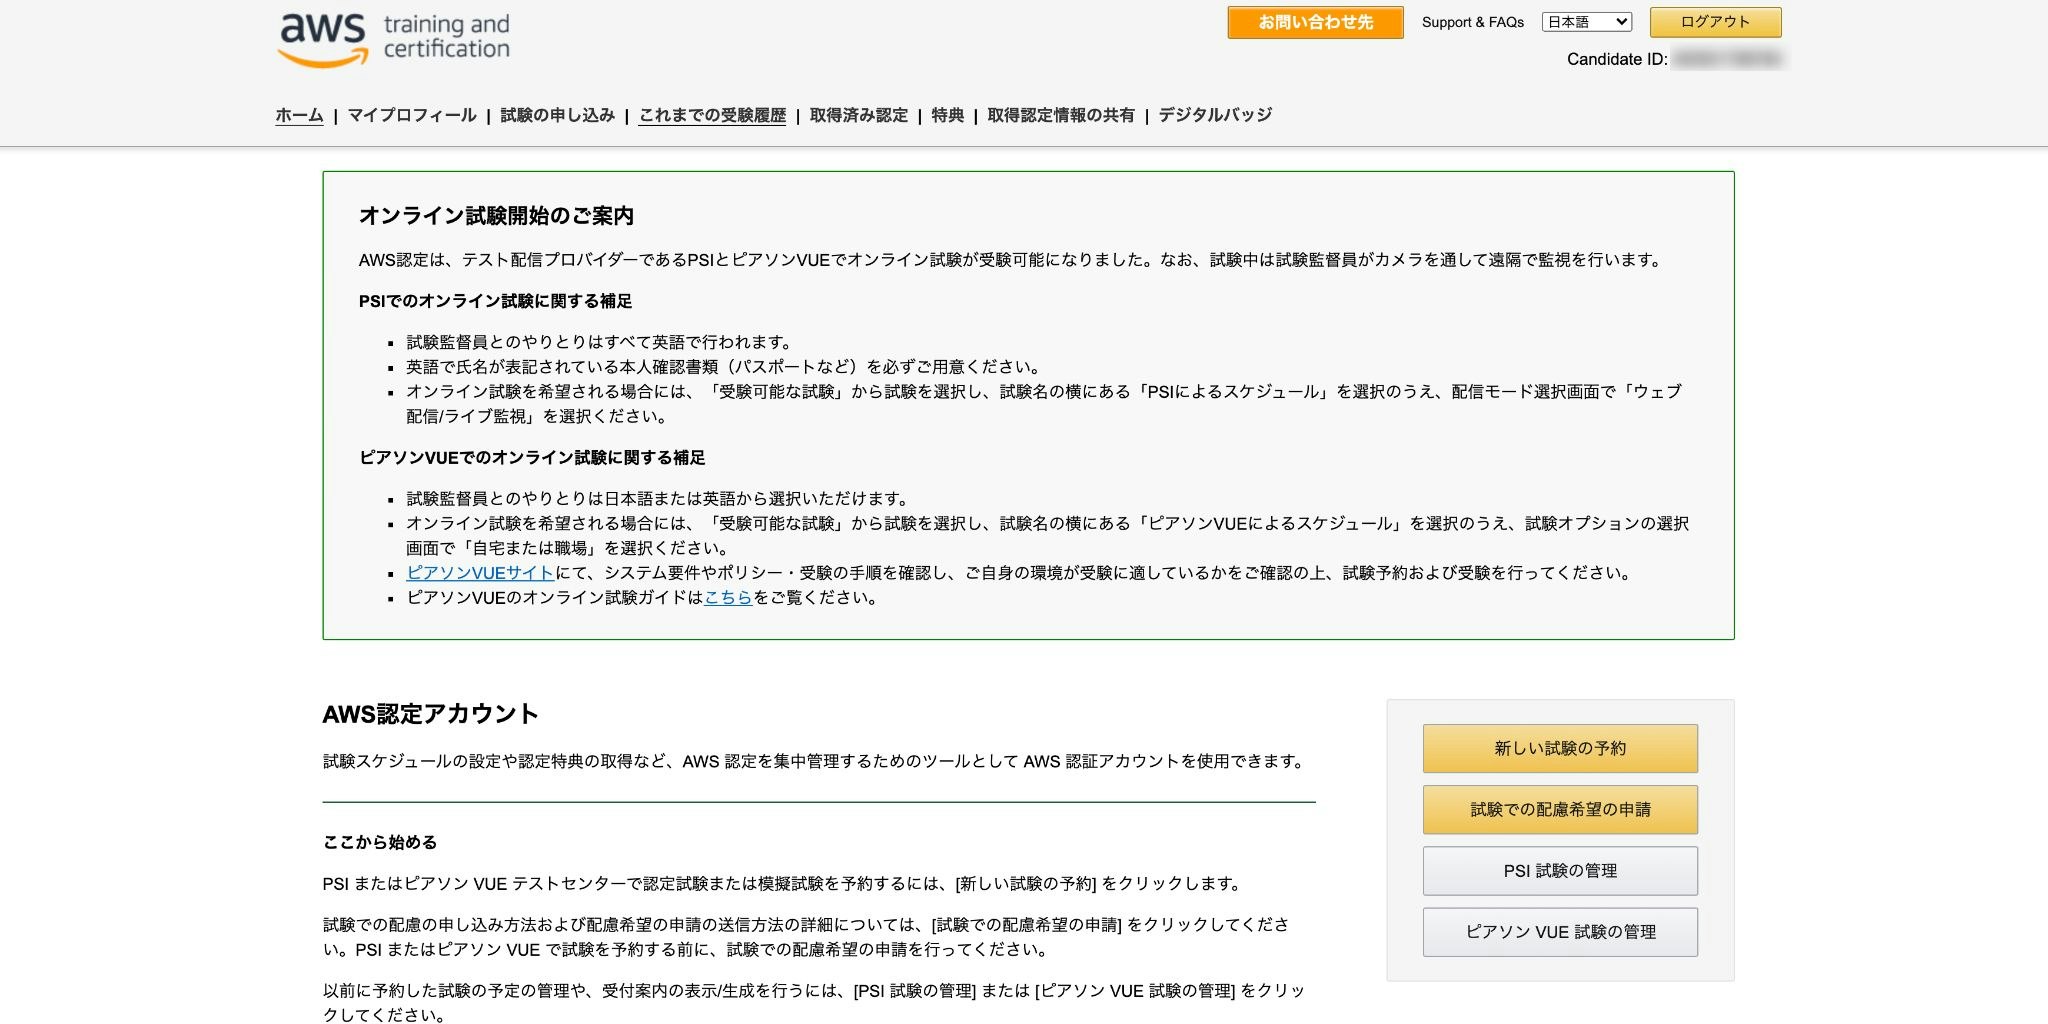Screen dimensions: 2048x1024
Task: Click the AWS training and certification logo
Action: coord(394,39)
